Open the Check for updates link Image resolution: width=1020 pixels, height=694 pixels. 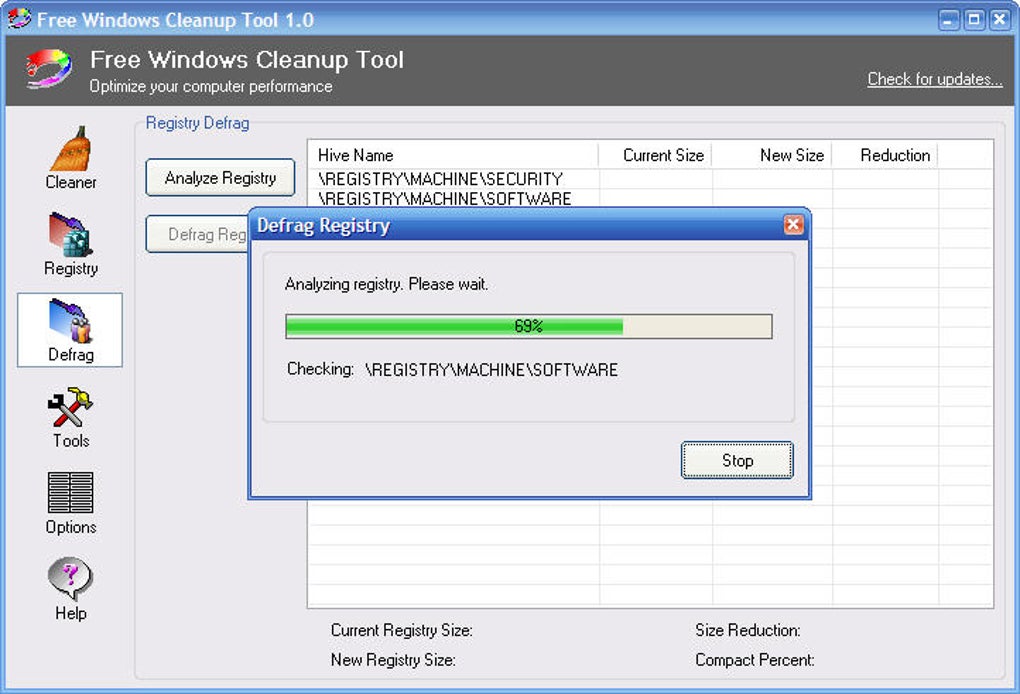(x=934, y=79)
